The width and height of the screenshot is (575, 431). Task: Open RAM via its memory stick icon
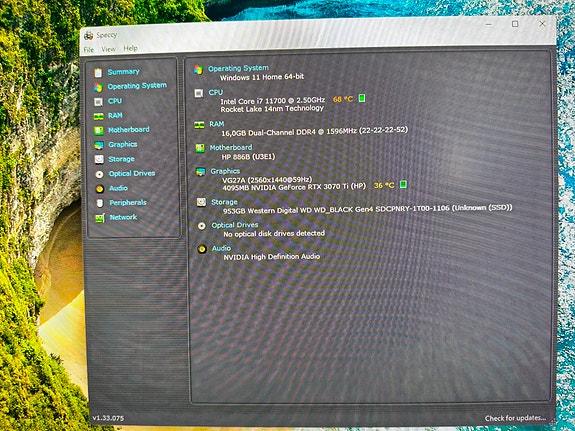click(98, 116)
